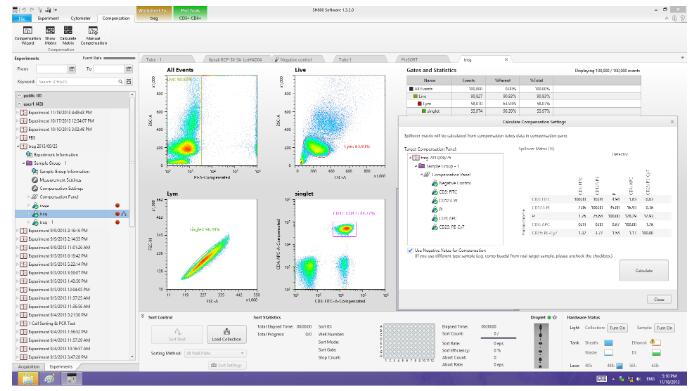Click Close in the compensation settings dialog
700x391 pixels.
[659, 299]
